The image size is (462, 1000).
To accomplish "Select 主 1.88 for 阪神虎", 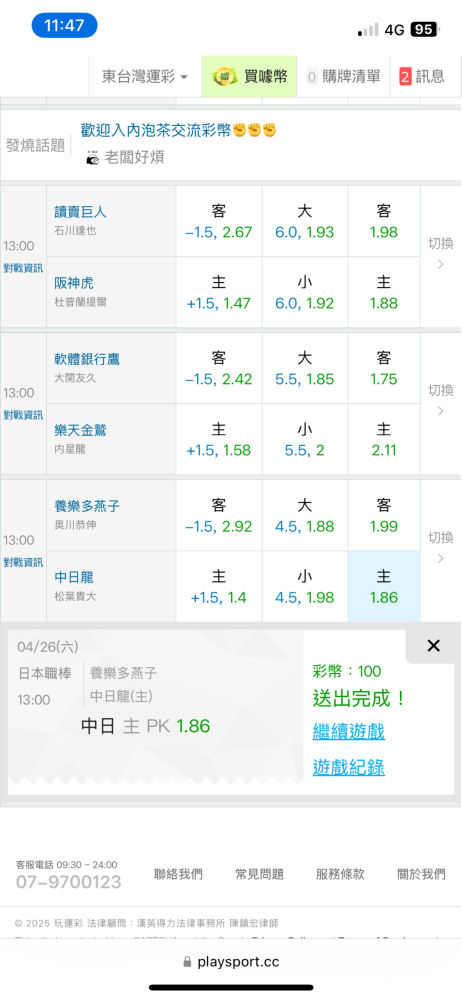I will [x=384, y=292].
